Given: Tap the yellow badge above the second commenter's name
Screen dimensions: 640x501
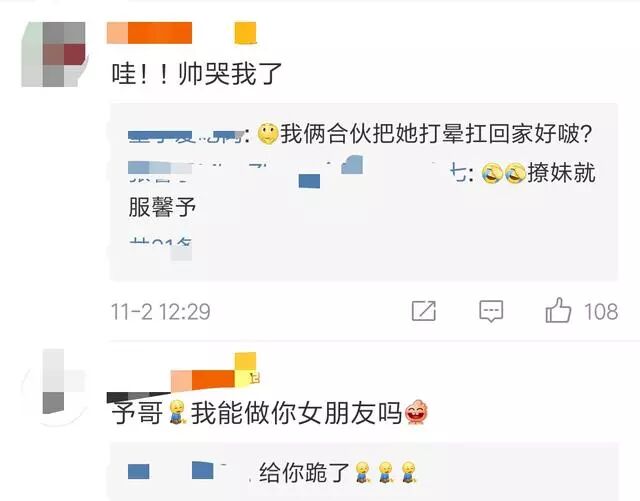Looking at the screenshot, I should (x=245, y=363).
